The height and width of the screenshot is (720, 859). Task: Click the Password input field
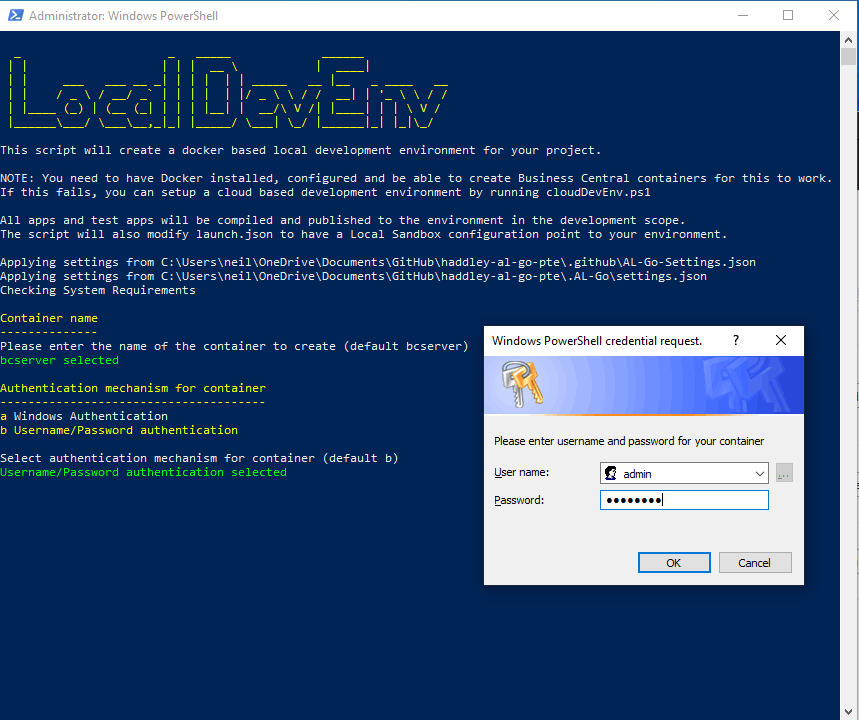(684, 500)
